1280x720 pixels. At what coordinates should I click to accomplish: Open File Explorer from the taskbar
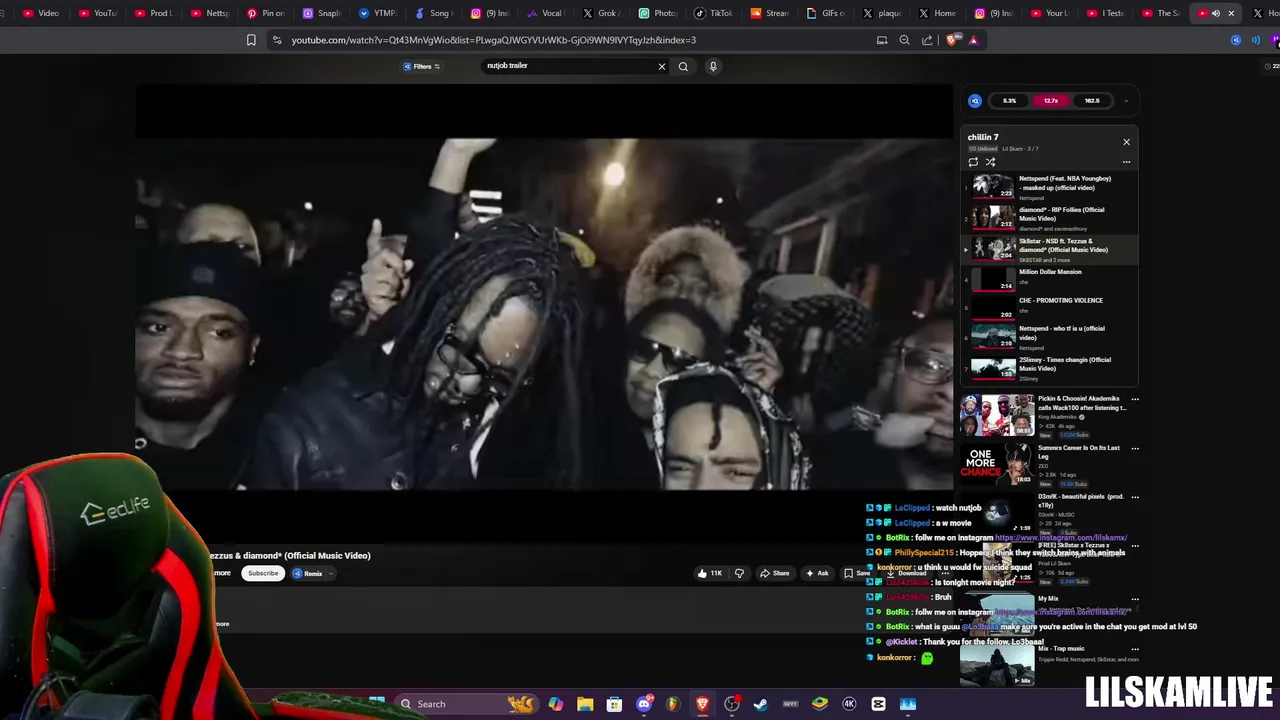(x=585, y=704)
